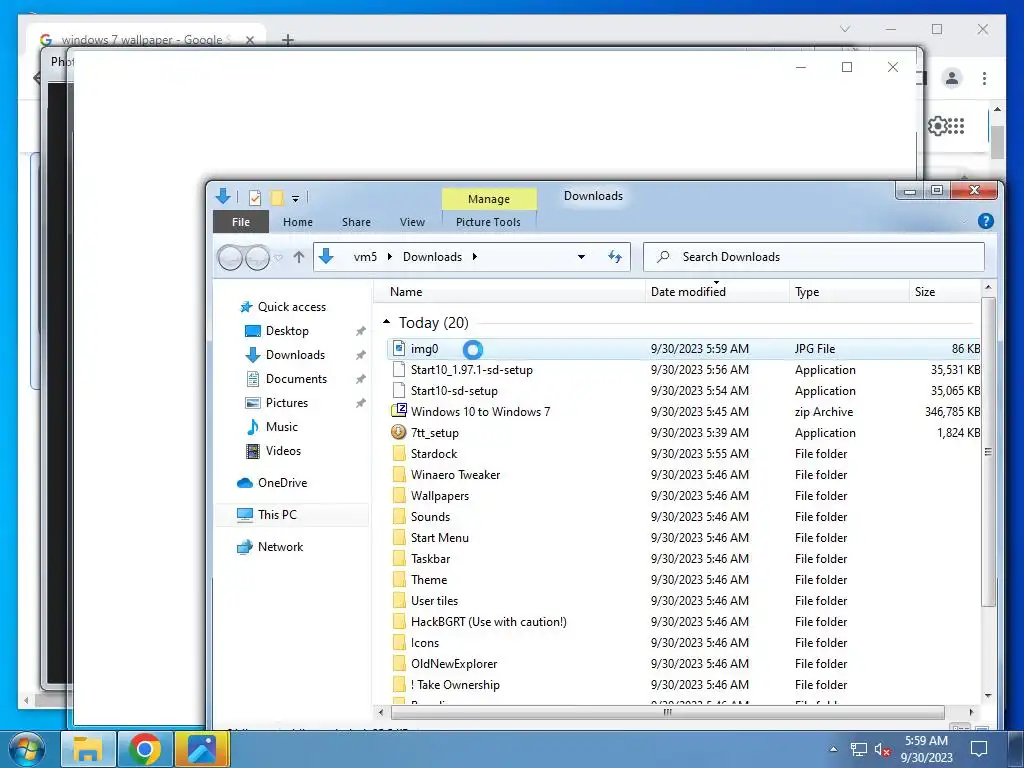Click the file list horizontal scrollbar
The width and height of the screenshot is (1024, 768).
coord(666,712)
